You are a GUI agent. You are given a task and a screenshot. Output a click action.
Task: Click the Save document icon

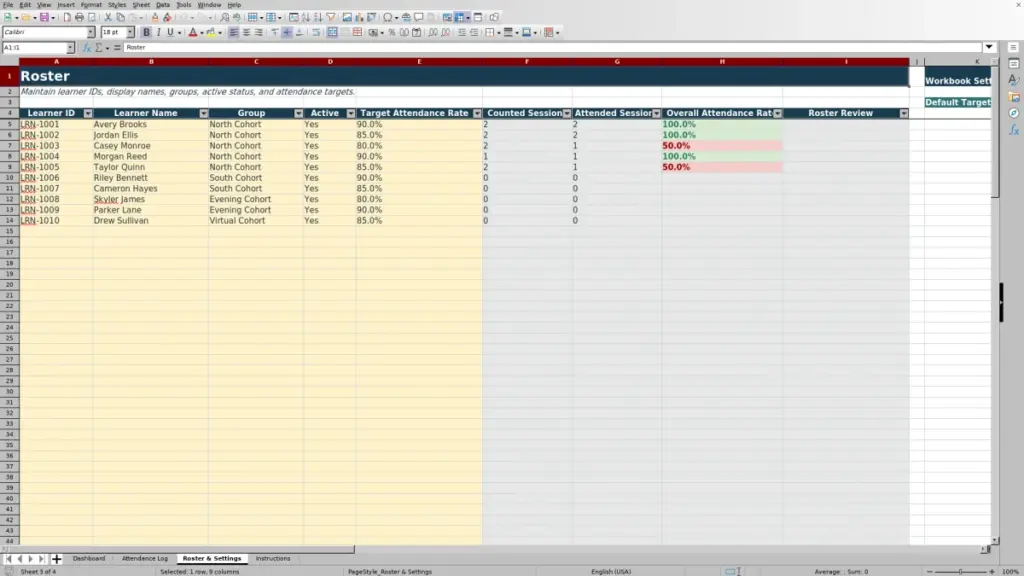(44, 17)
